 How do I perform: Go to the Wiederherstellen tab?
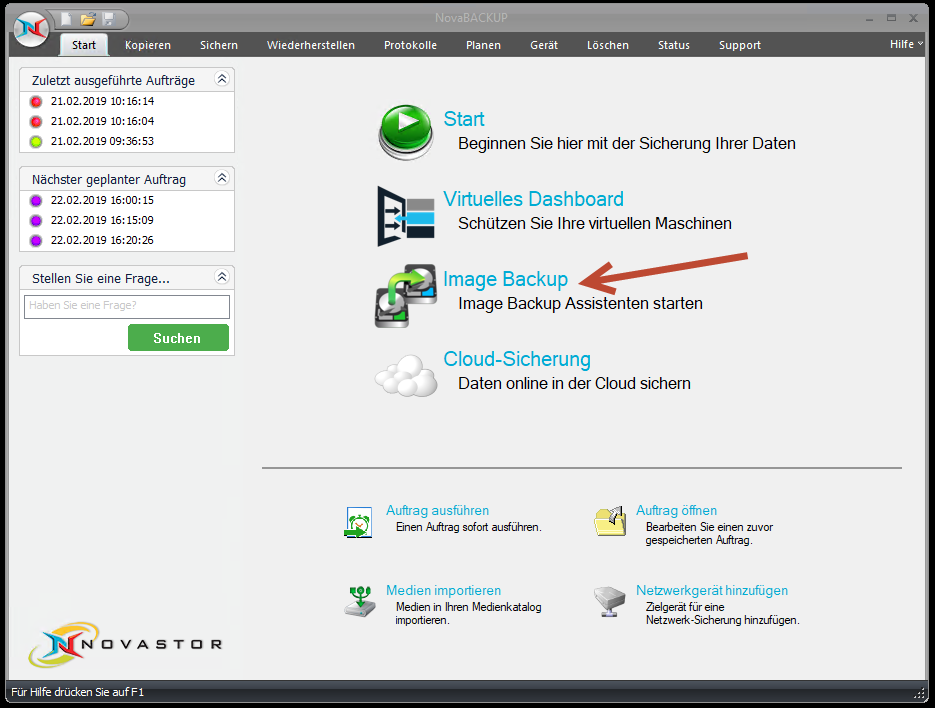click(x=311, y=45)
